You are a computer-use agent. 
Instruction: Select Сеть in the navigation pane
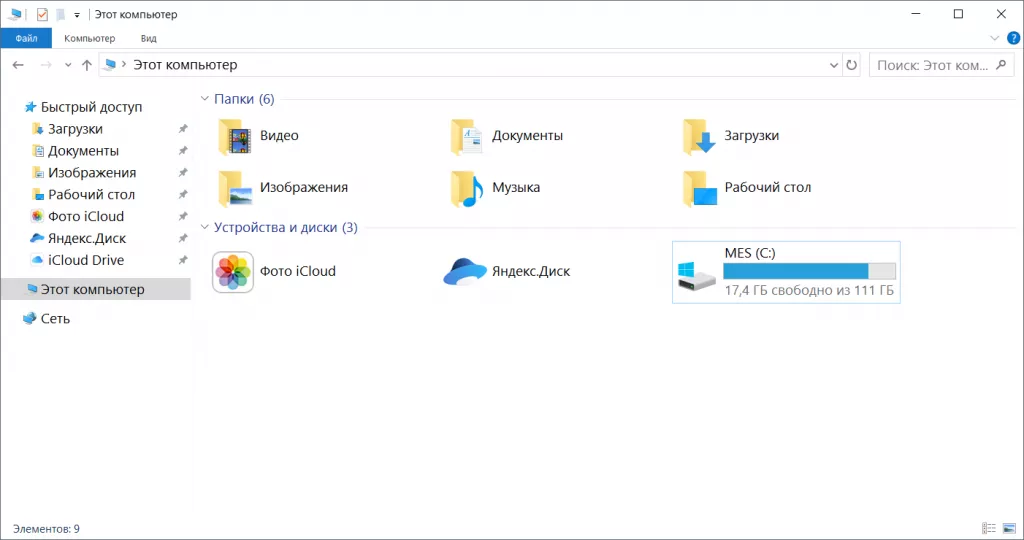click(x=55, y=319)
